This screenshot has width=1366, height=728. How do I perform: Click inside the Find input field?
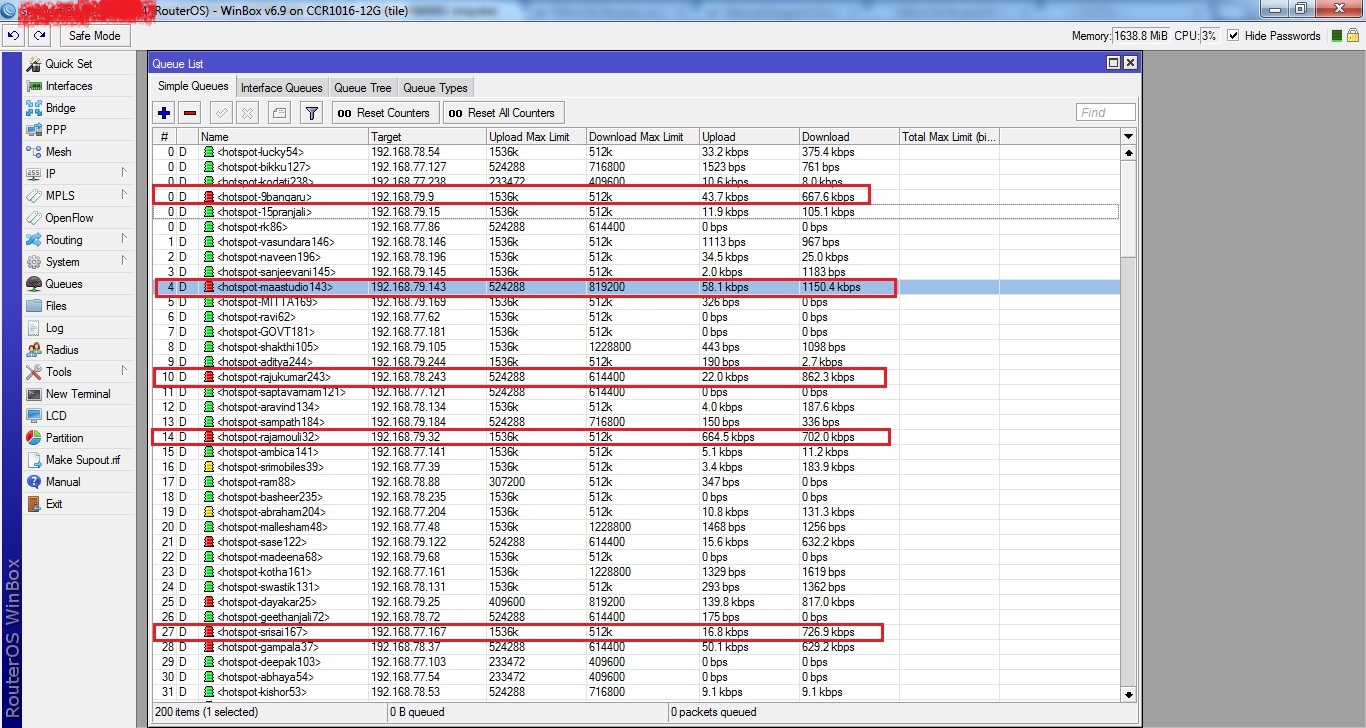point(1104,112)
